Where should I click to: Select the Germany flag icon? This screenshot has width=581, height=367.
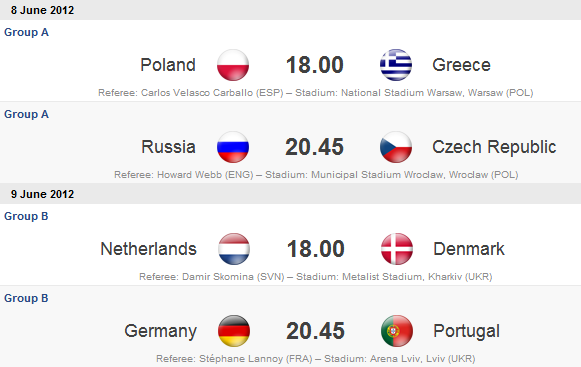pos(234,331)
